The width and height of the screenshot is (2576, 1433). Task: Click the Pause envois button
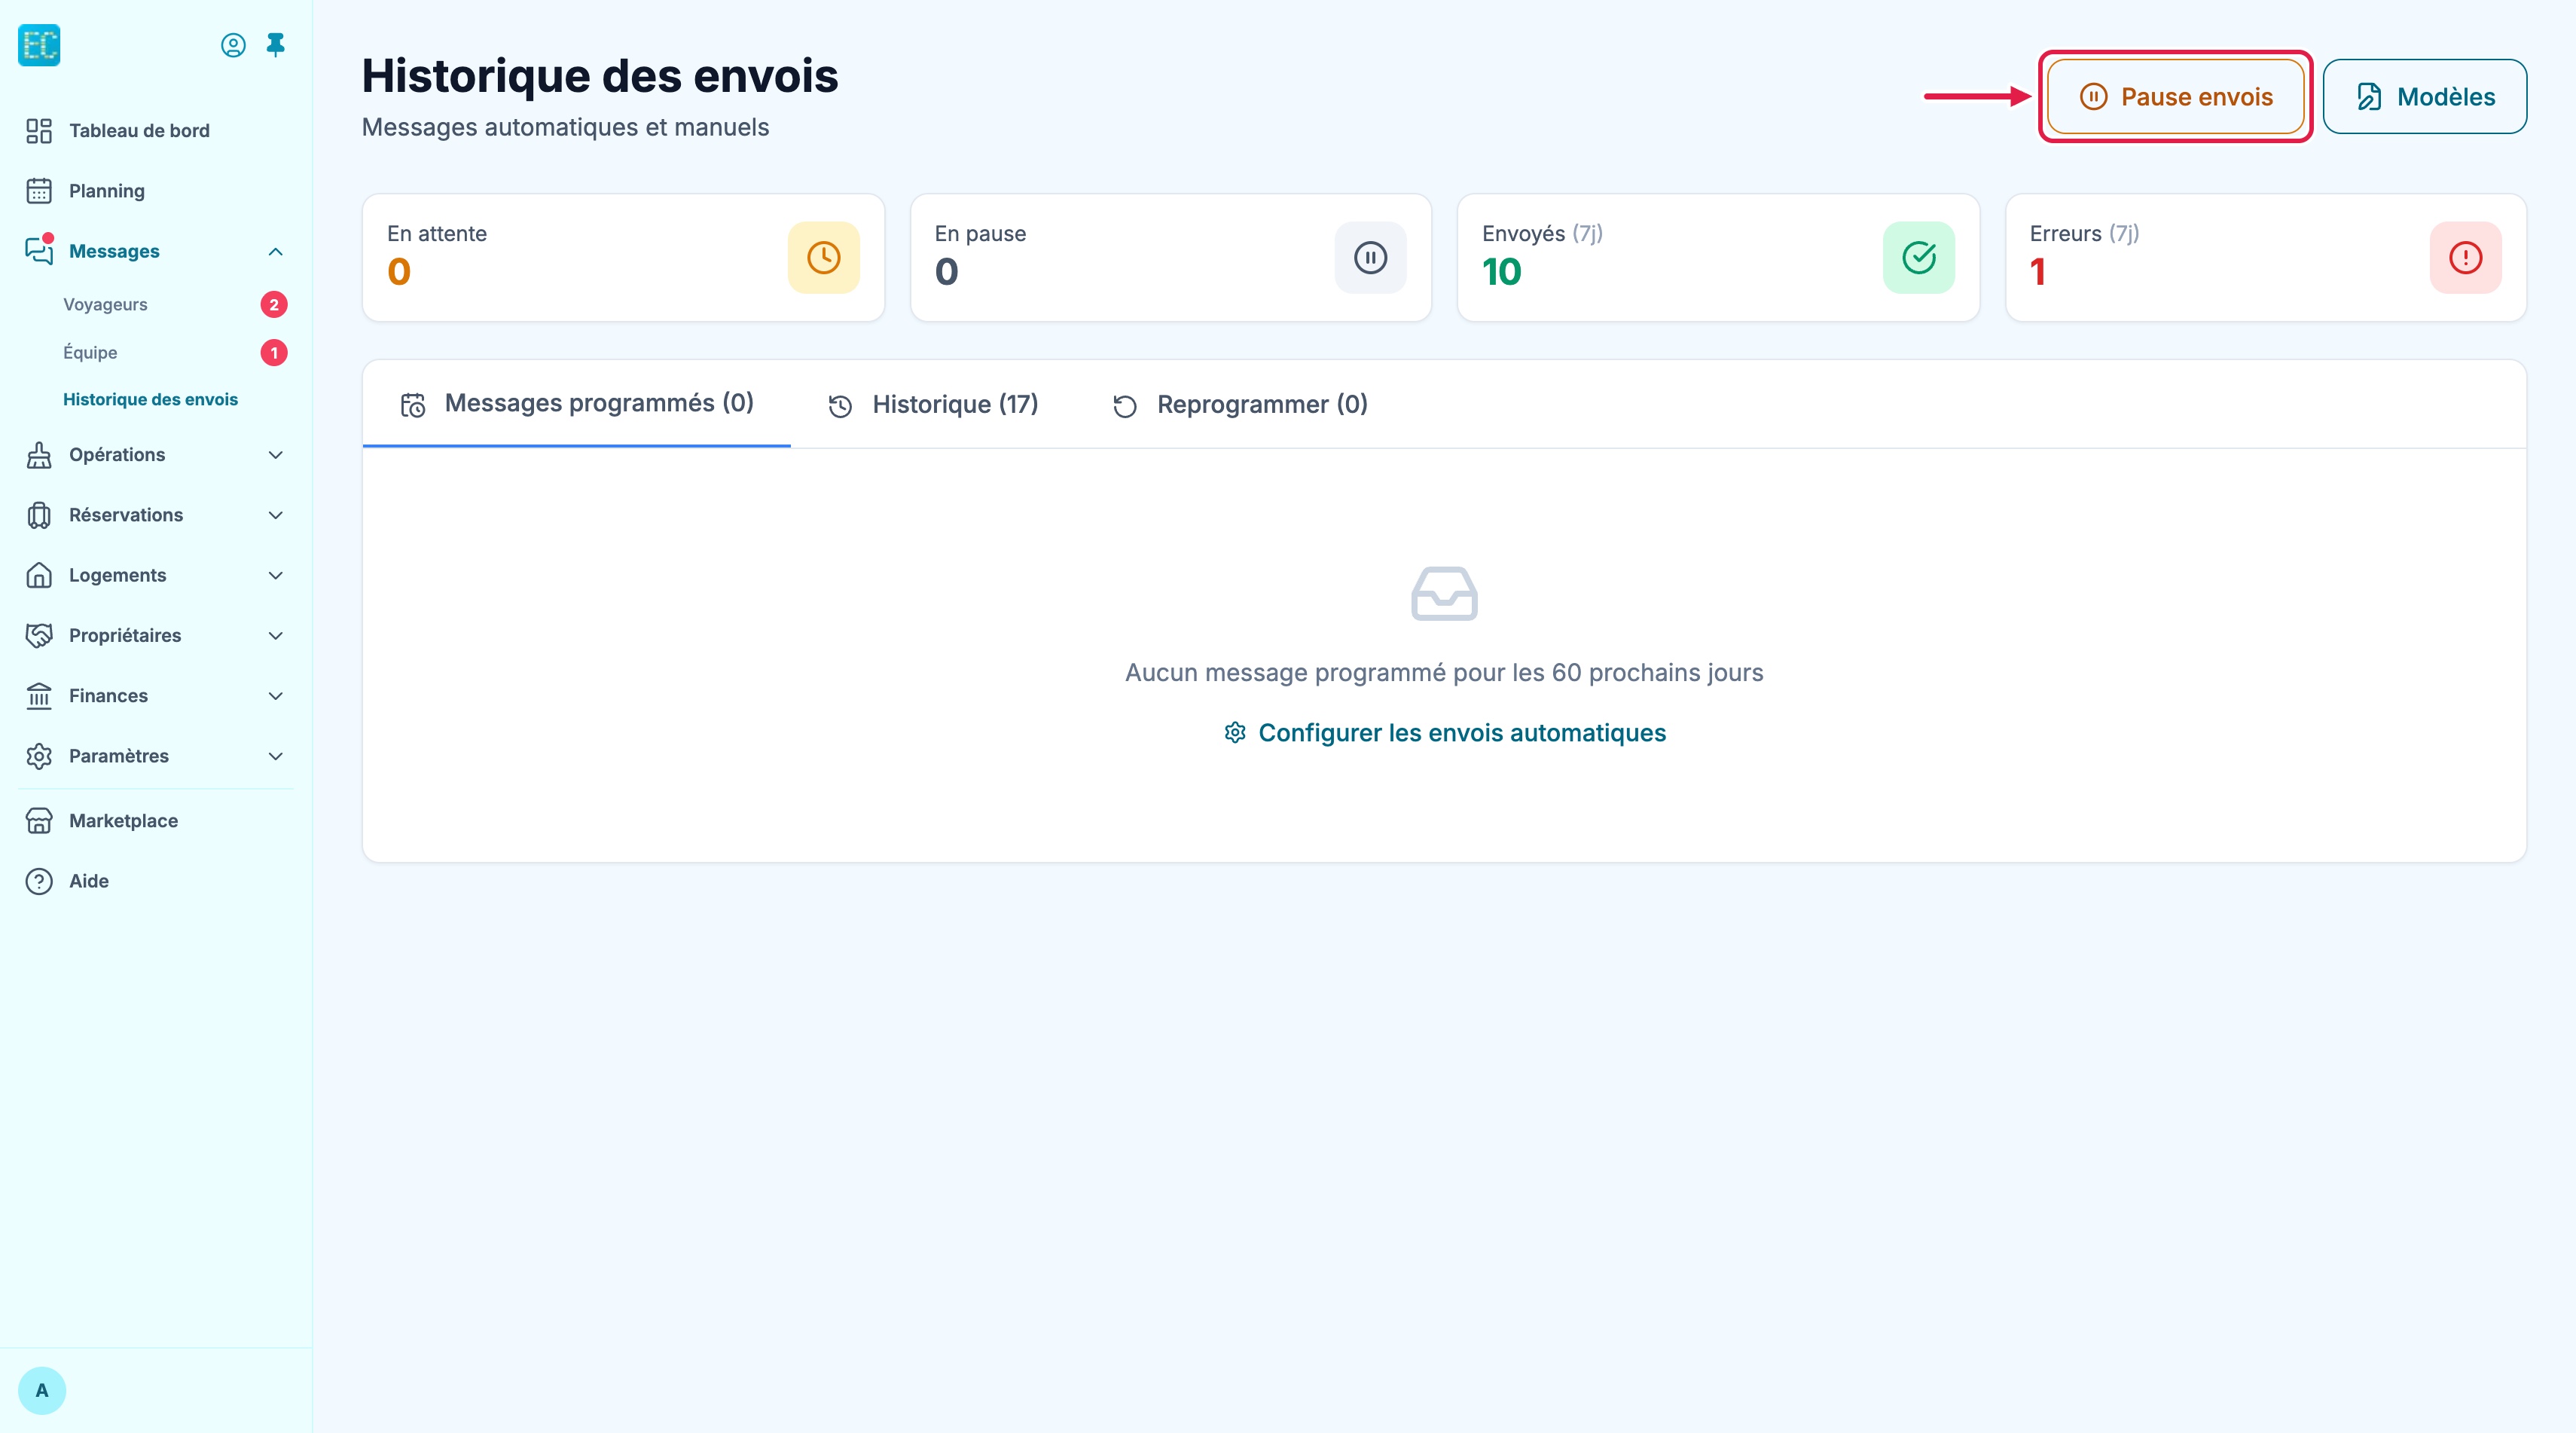[x=2175, y=97]
